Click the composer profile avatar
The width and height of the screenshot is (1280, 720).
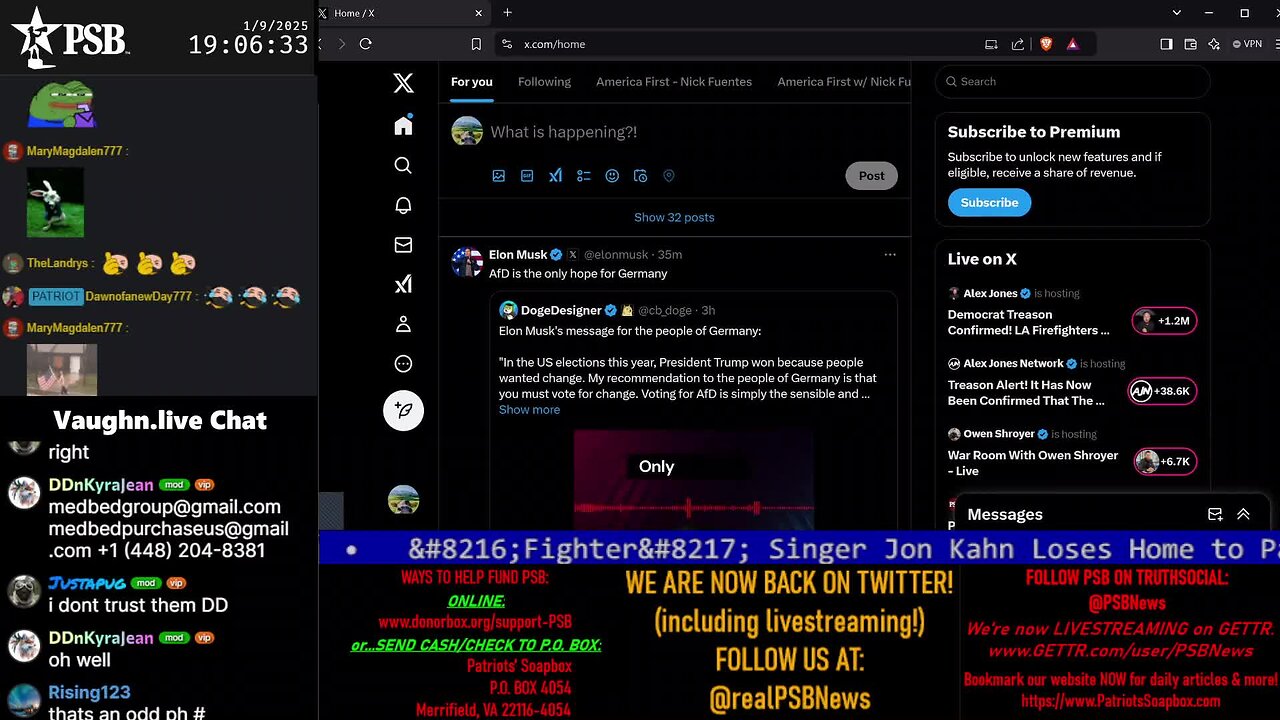(x=467, y=131)
